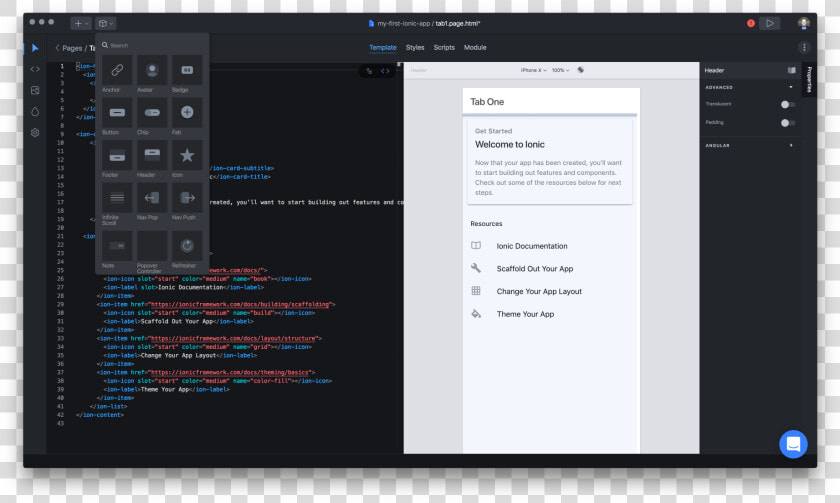
Task: Switch to the Styles tab
Action: [x=415, y=48]
